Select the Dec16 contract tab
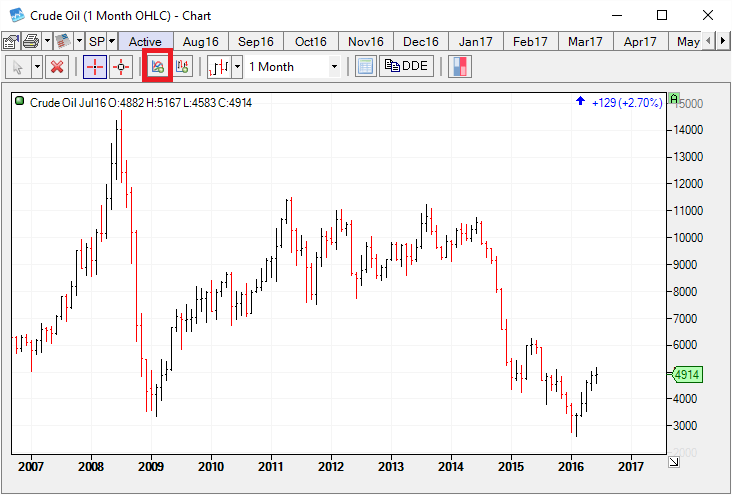The width and height of the screenshot is (732, 495). coord(420,41)
